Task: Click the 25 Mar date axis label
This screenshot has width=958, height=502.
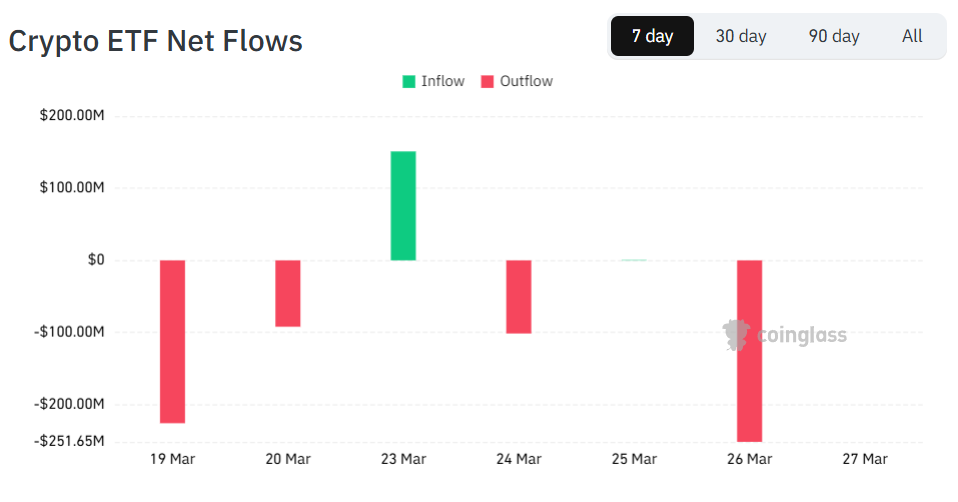Action: coord(634,459)
